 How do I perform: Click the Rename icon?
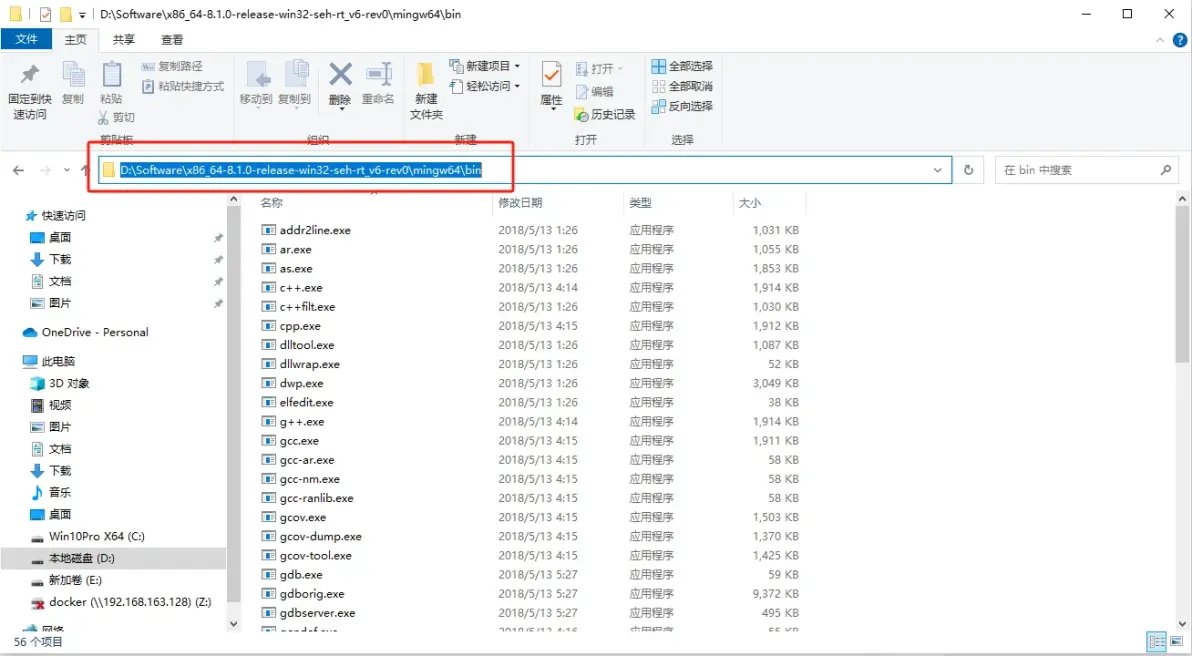[378, 74]
